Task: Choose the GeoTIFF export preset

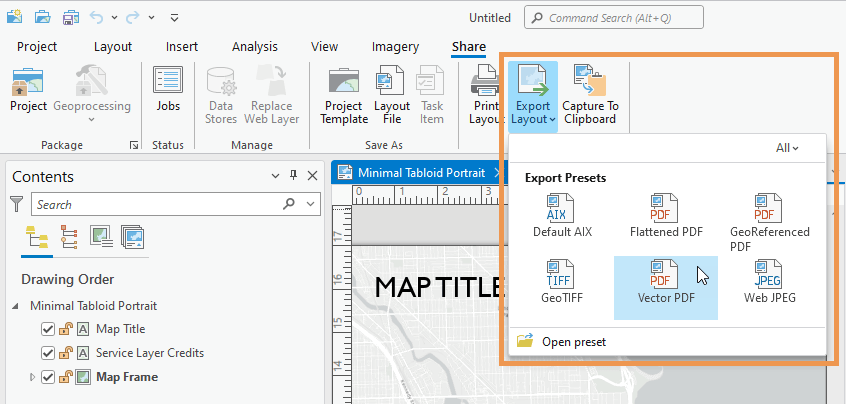Action: (x=562, y=282)
